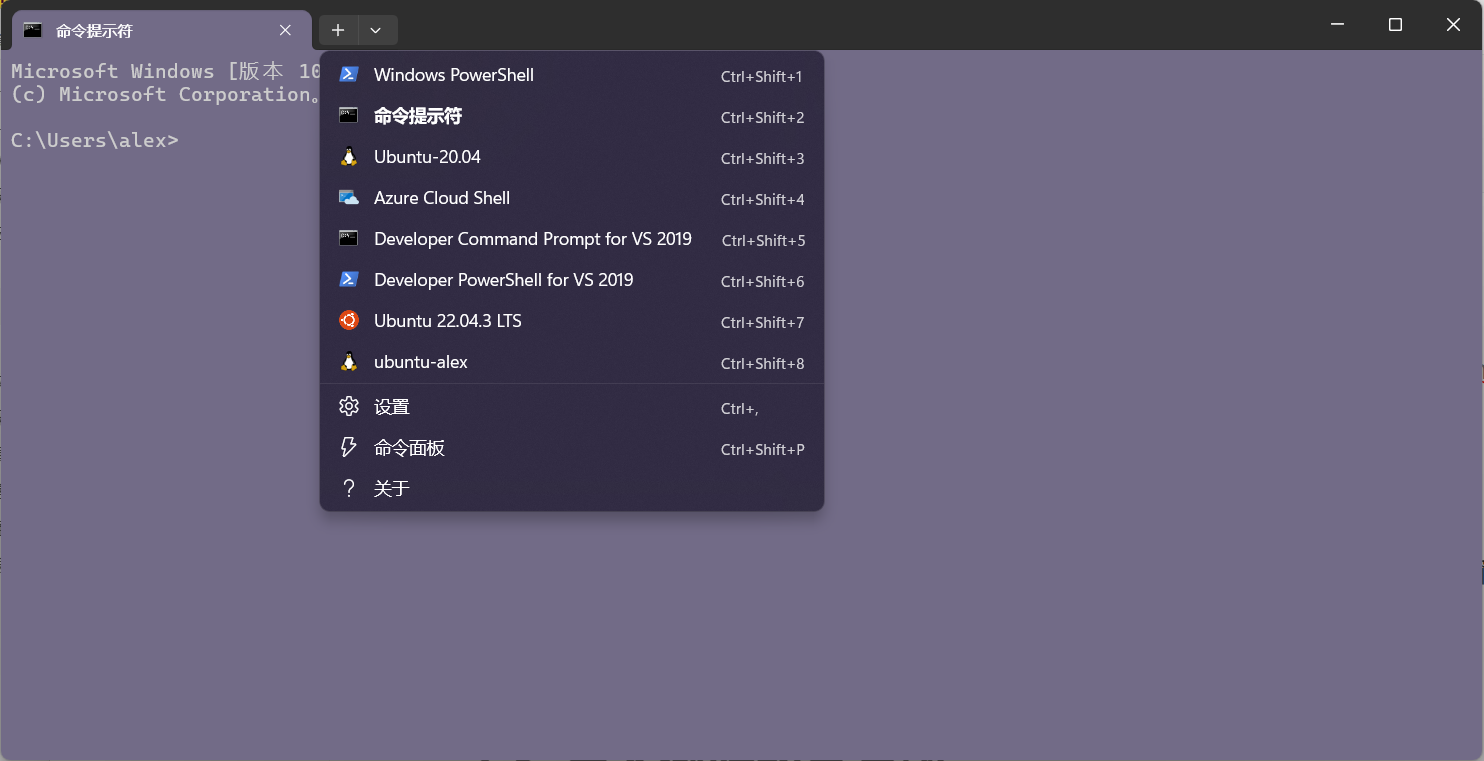Launch Windows PowerShell from the dropdown list
Screen dimensions: 1484x761
(x=453, y=75)
